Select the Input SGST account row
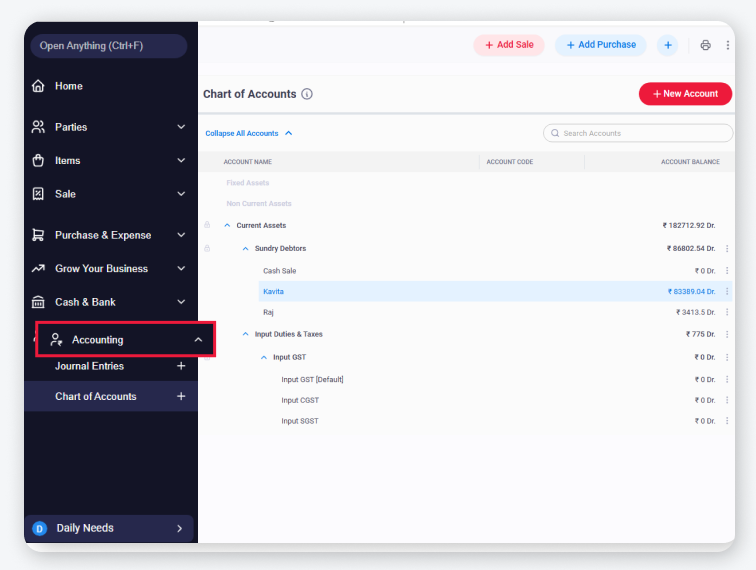The width and height of the screenshot is (756, 570). (x=505, y=421)
